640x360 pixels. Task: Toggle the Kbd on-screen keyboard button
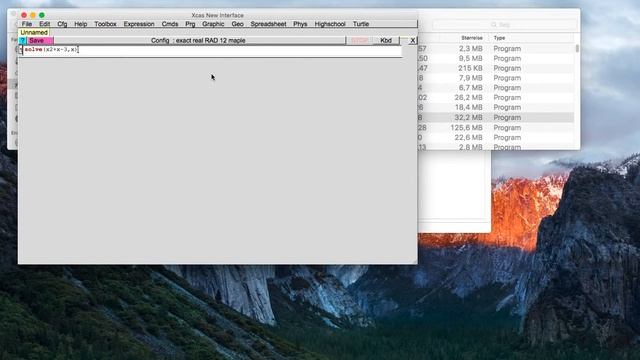coord(386,40)
